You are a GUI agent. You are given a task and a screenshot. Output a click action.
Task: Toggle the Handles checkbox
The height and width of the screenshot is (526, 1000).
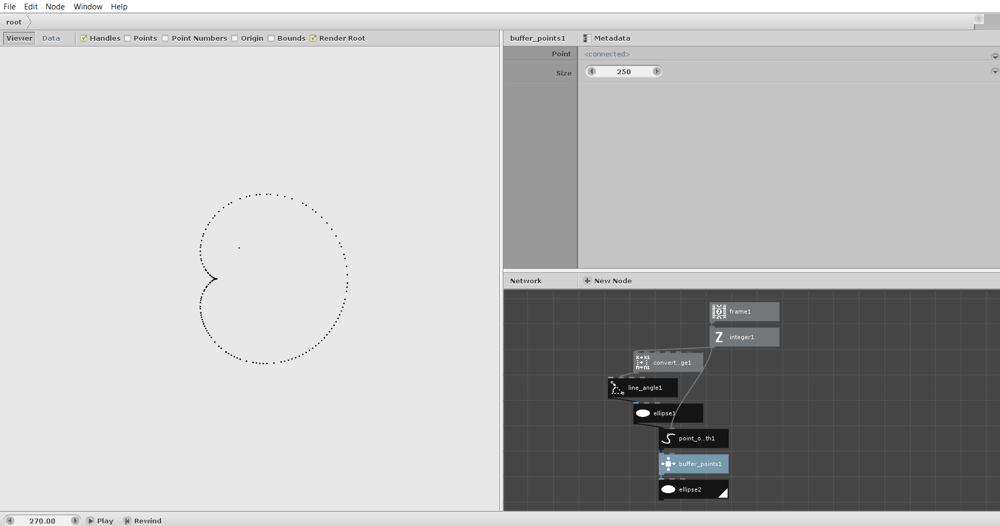[84, 38]
